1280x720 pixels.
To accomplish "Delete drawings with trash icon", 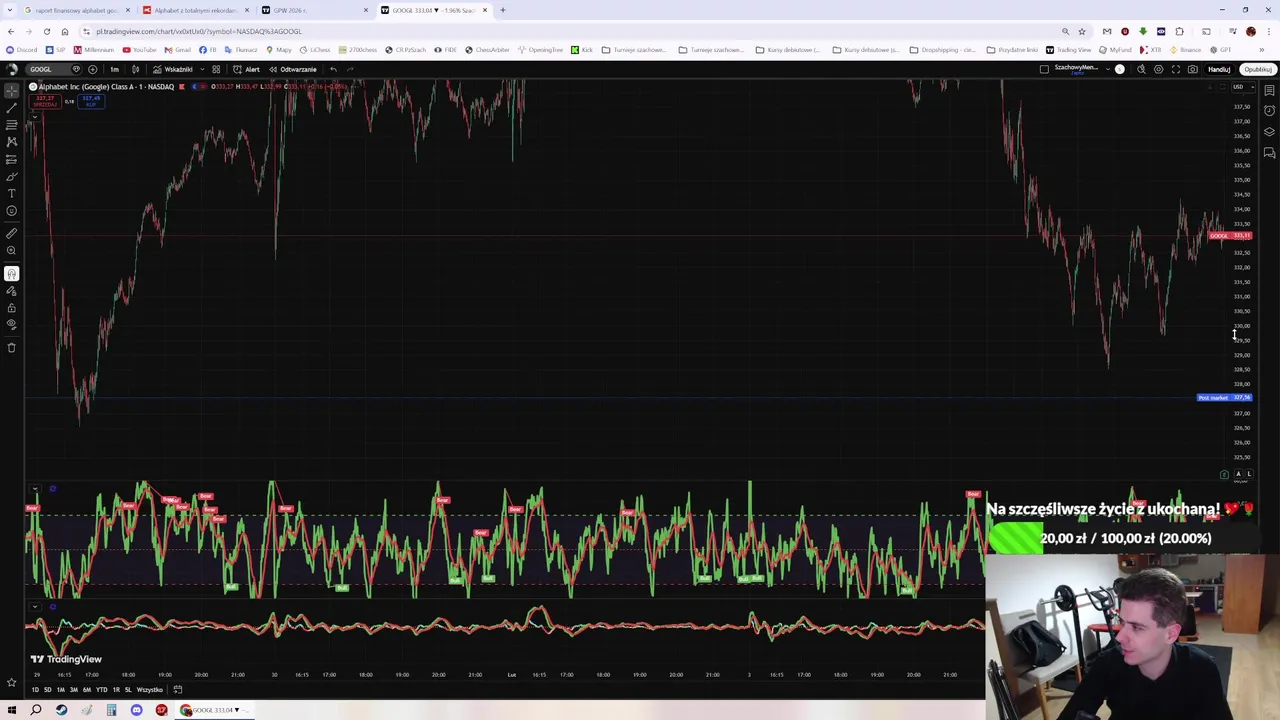I will (x=12, y=347).
